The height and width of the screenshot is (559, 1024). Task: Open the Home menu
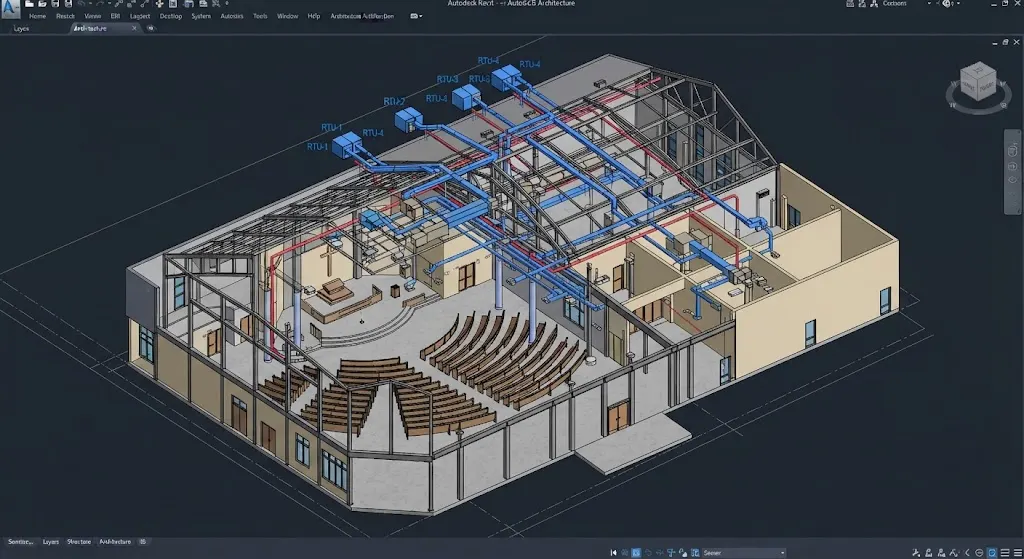pyautogui.click(x=37, y=16)
